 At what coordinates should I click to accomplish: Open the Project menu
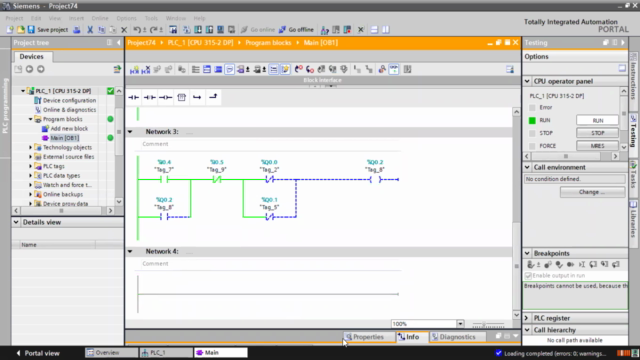14,18
